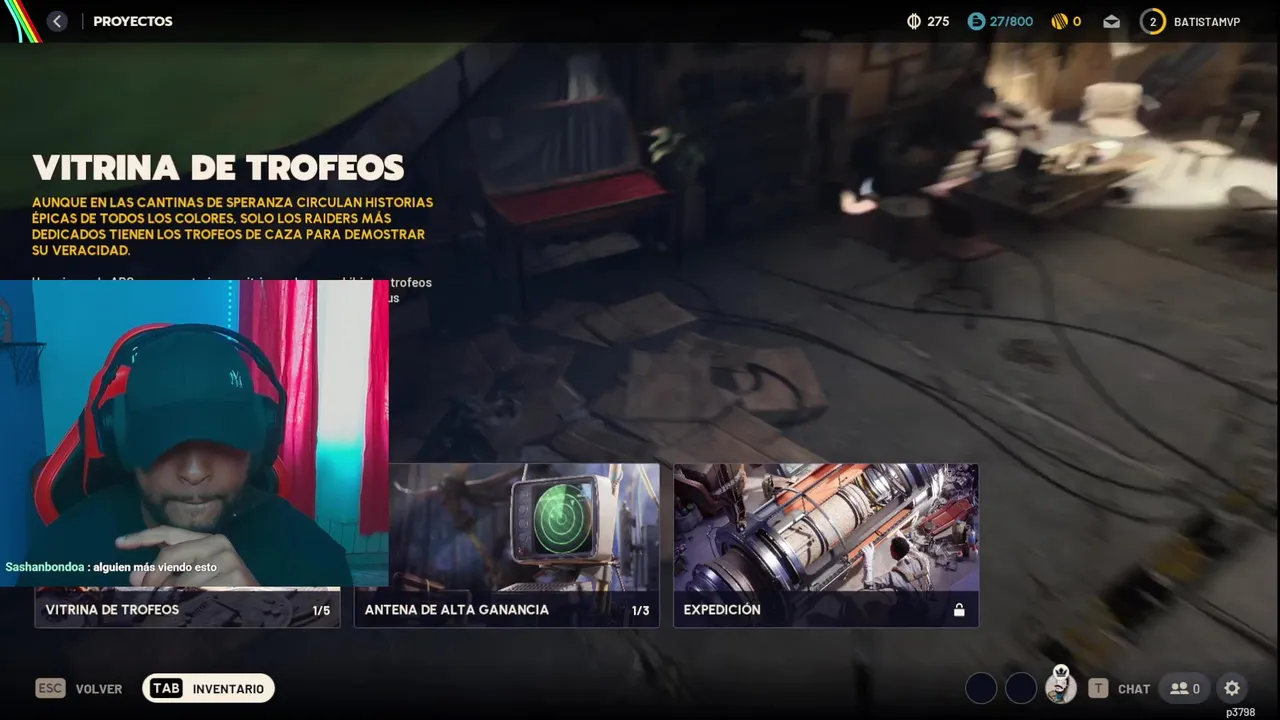Screen dimensions: 1280x720
Task: Click the VITRINA DE TROFEOS heading
Action: point(218,168)
